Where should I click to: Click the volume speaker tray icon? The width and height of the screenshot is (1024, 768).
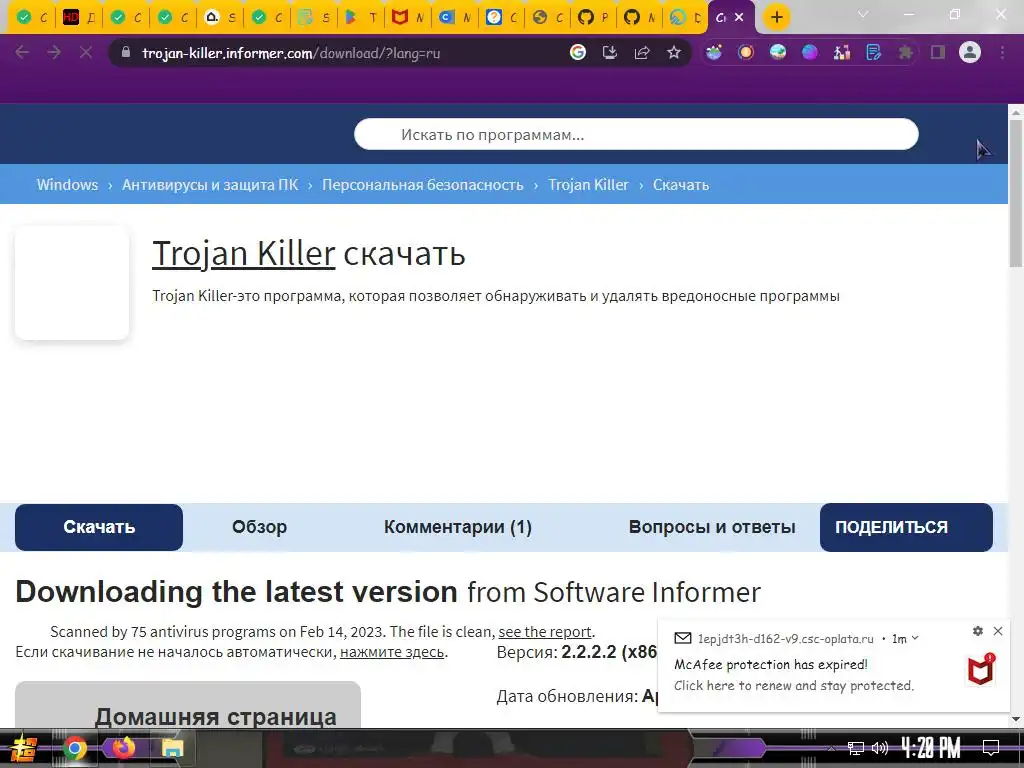click(880, 748)
